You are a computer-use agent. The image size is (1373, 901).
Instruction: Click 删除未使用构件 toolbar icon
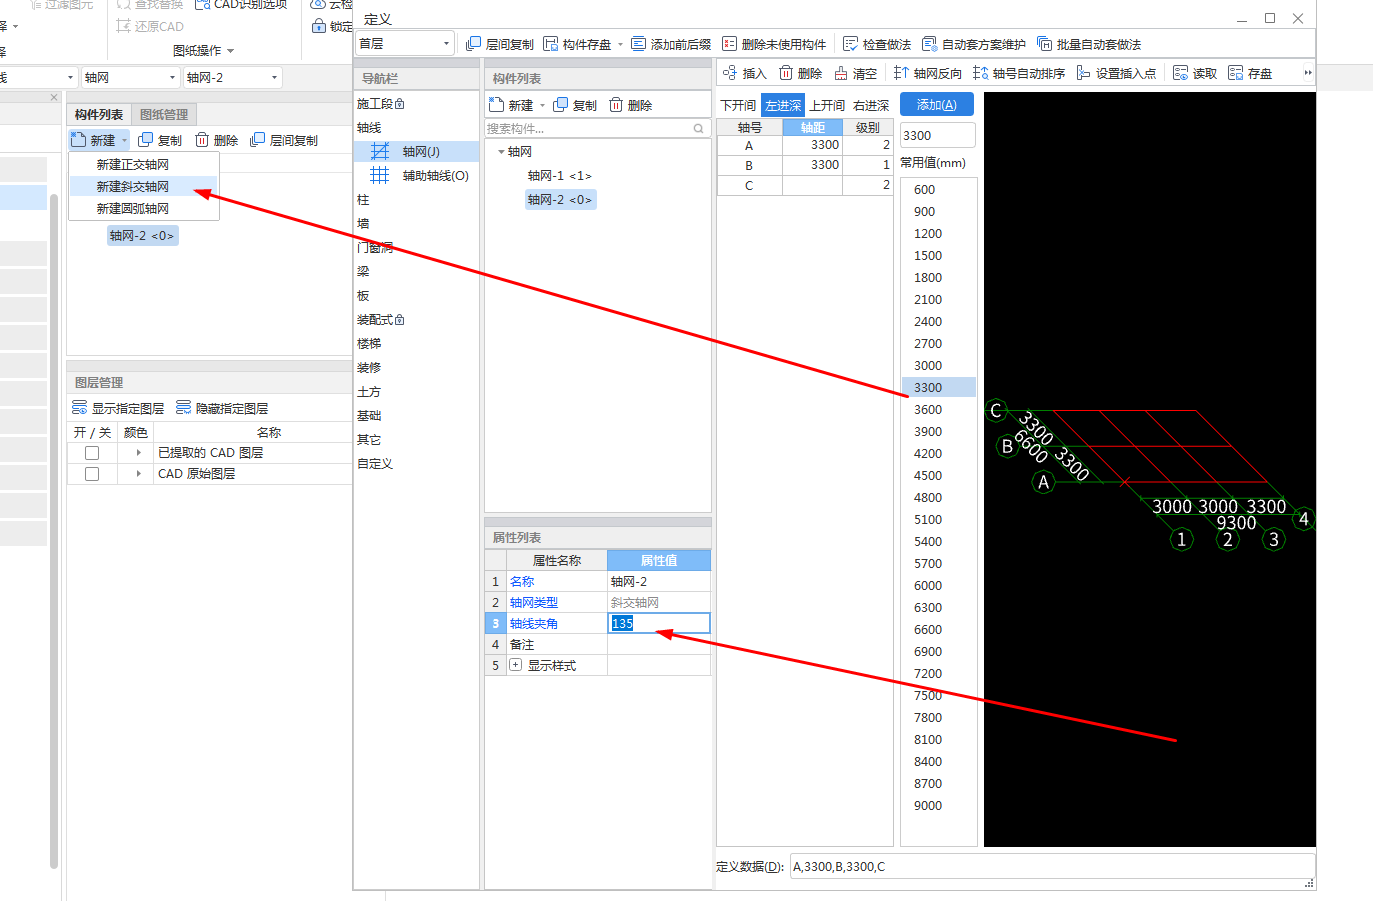click(730, 44)
